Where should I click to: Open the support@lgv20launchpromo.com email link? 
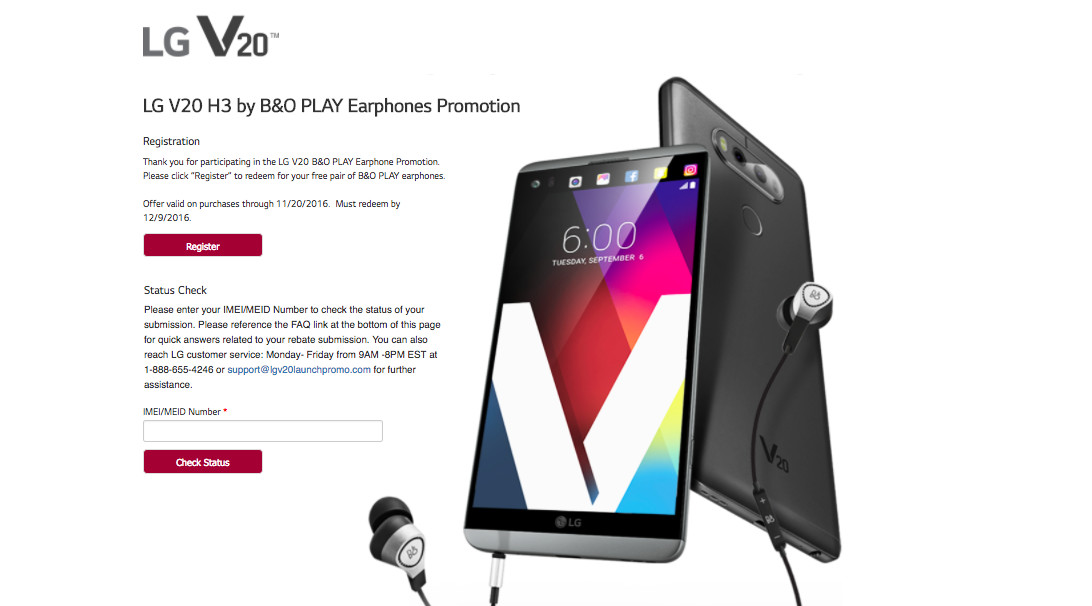(299, 370)
